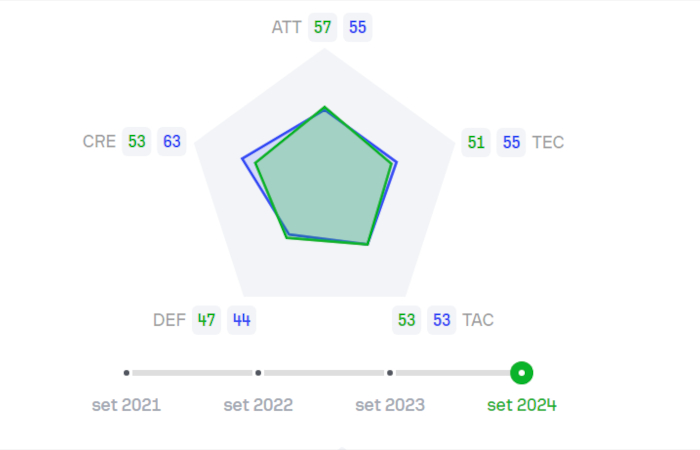Click the green TEC value 51
The image size is (700, 450).
click(476, 142)
